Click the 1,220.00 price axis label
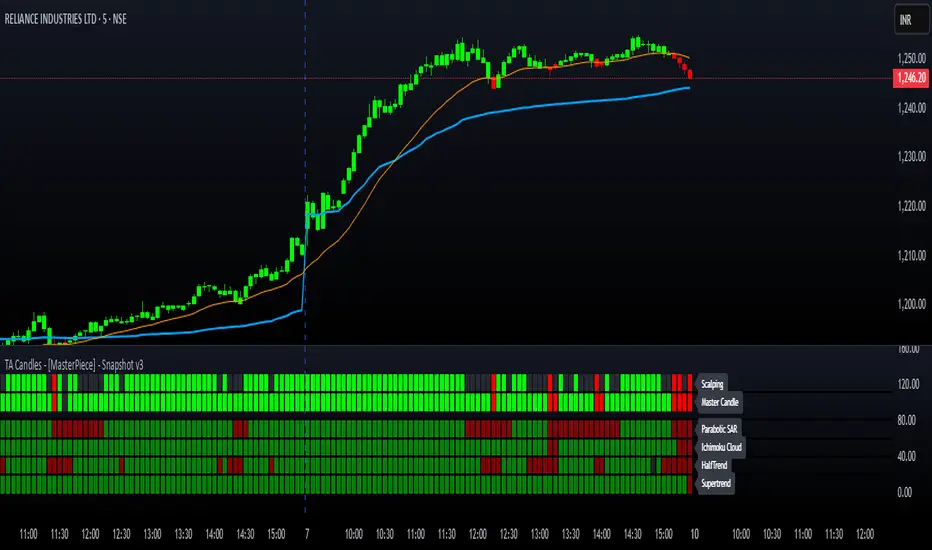 912,206
